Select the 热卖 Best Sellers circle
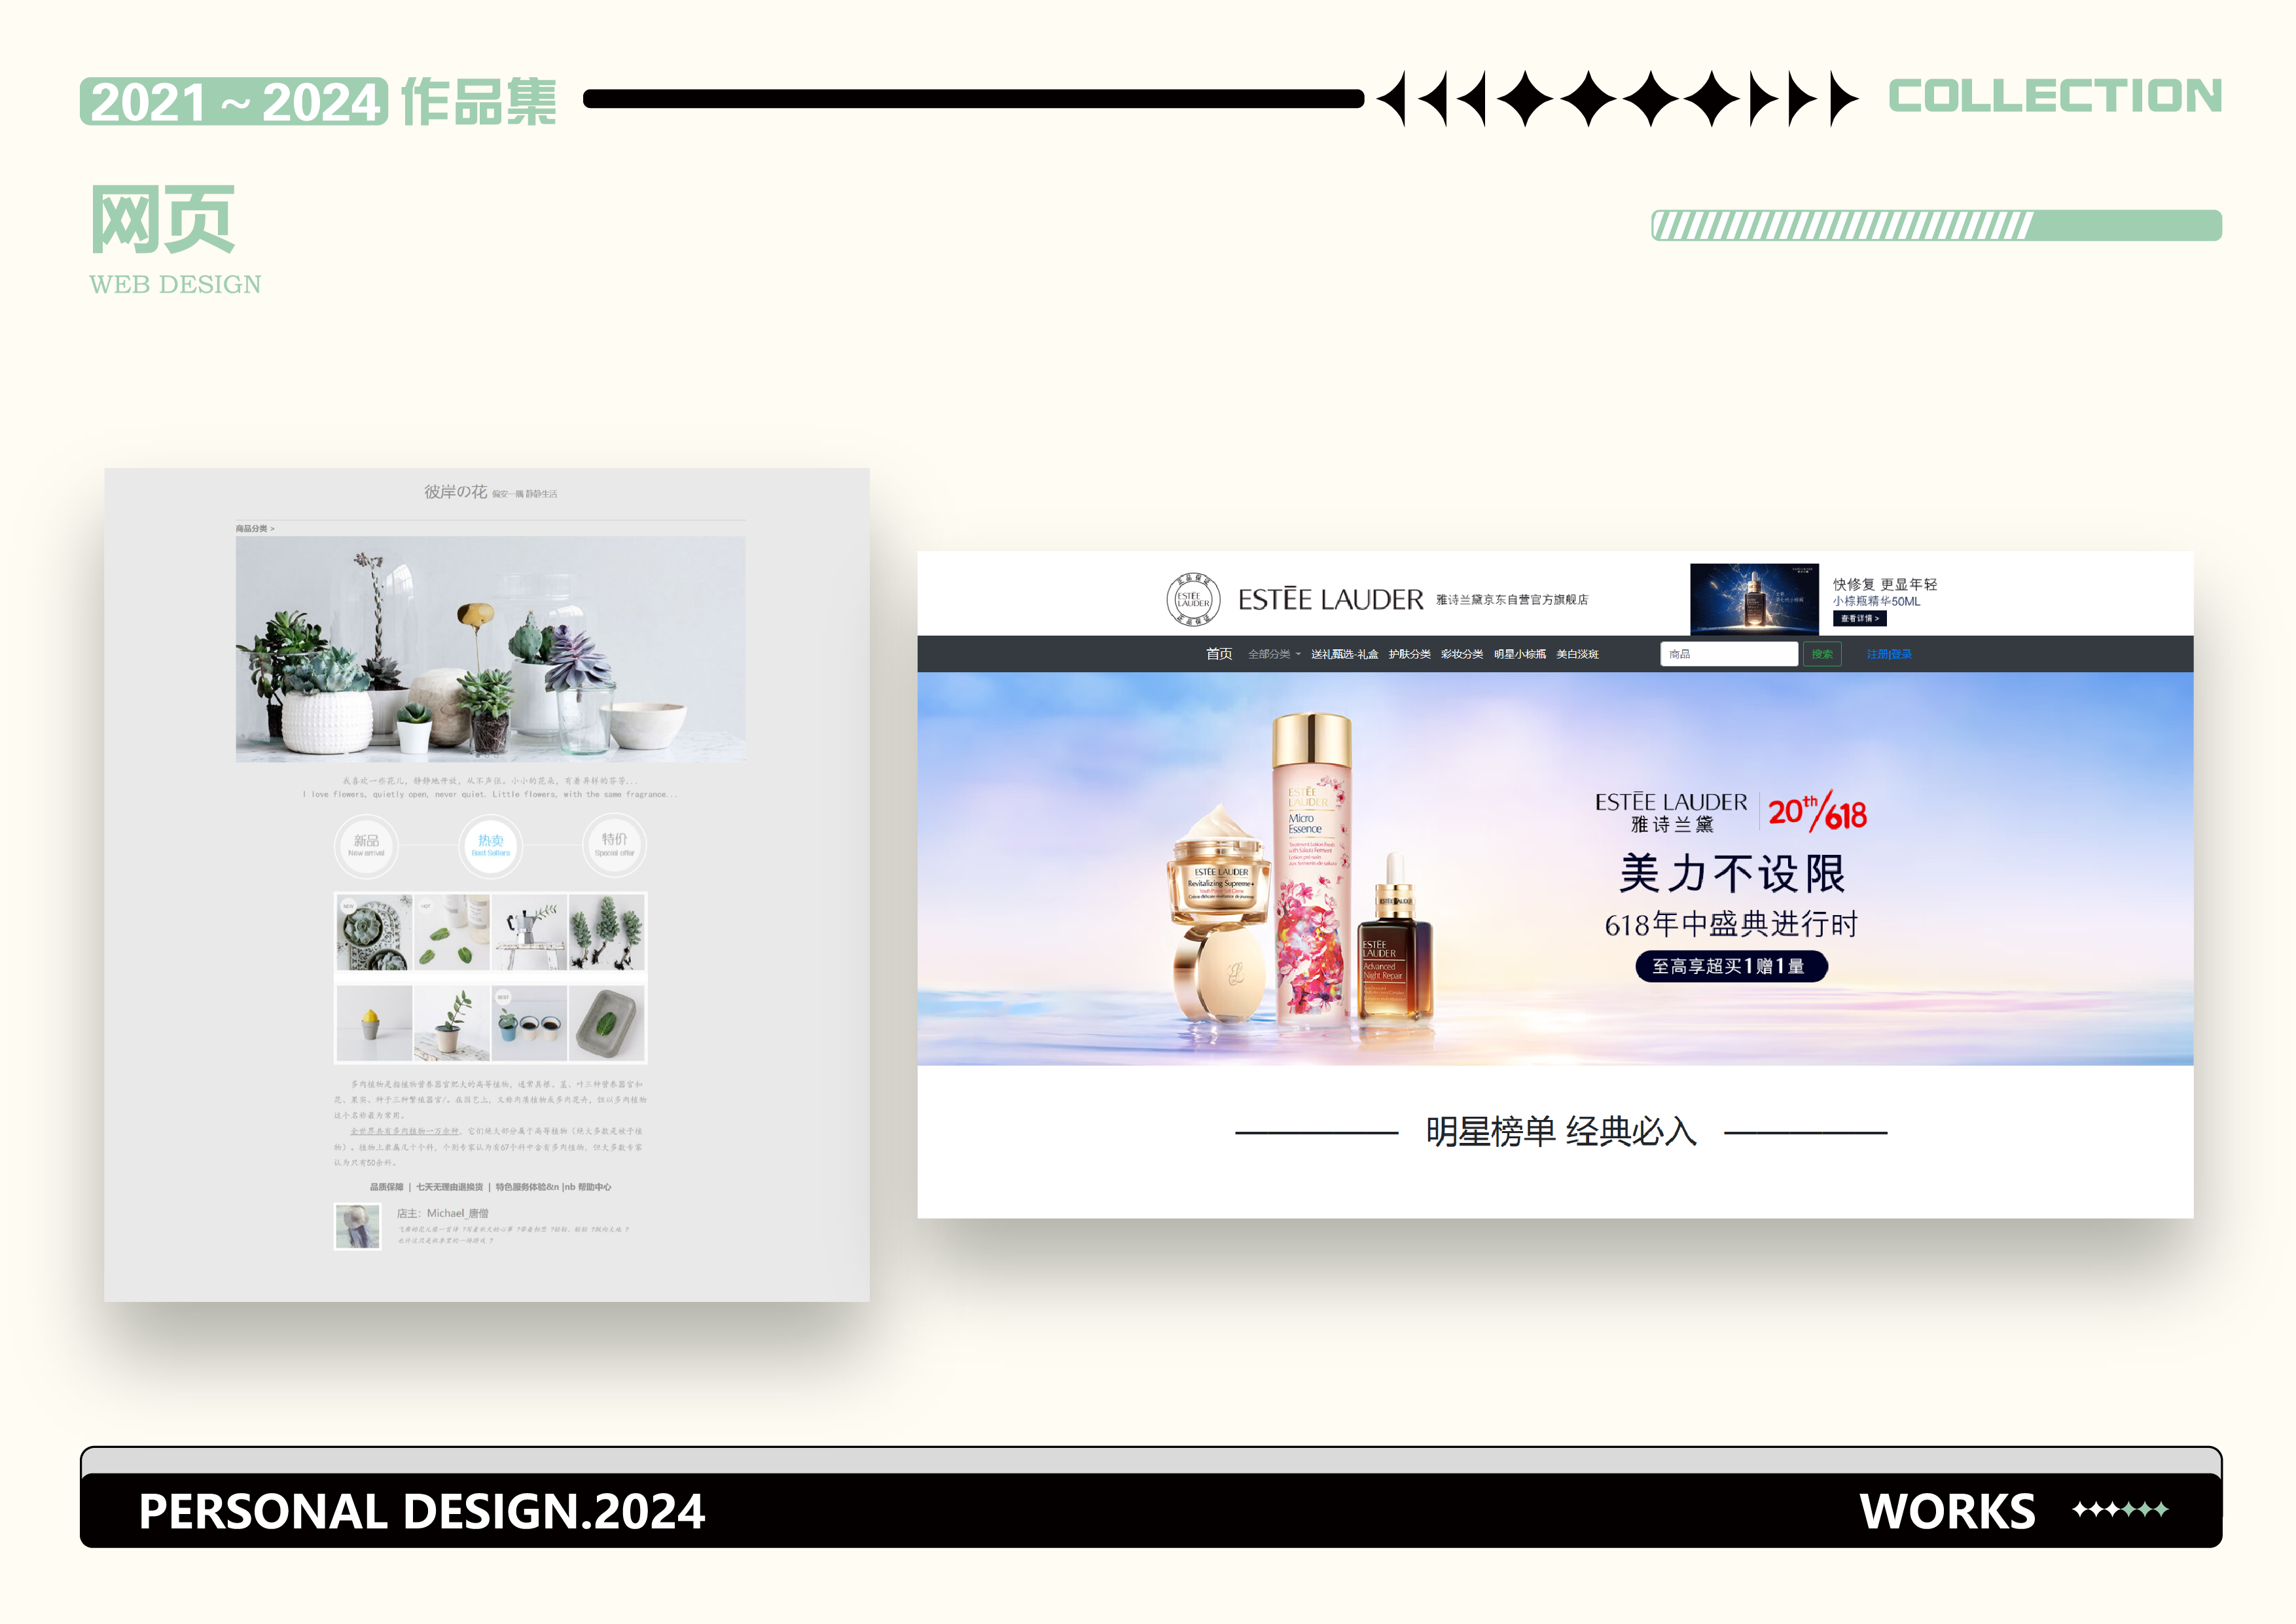This screenshot has width=2296, height=1624. [x=490, y=846]
